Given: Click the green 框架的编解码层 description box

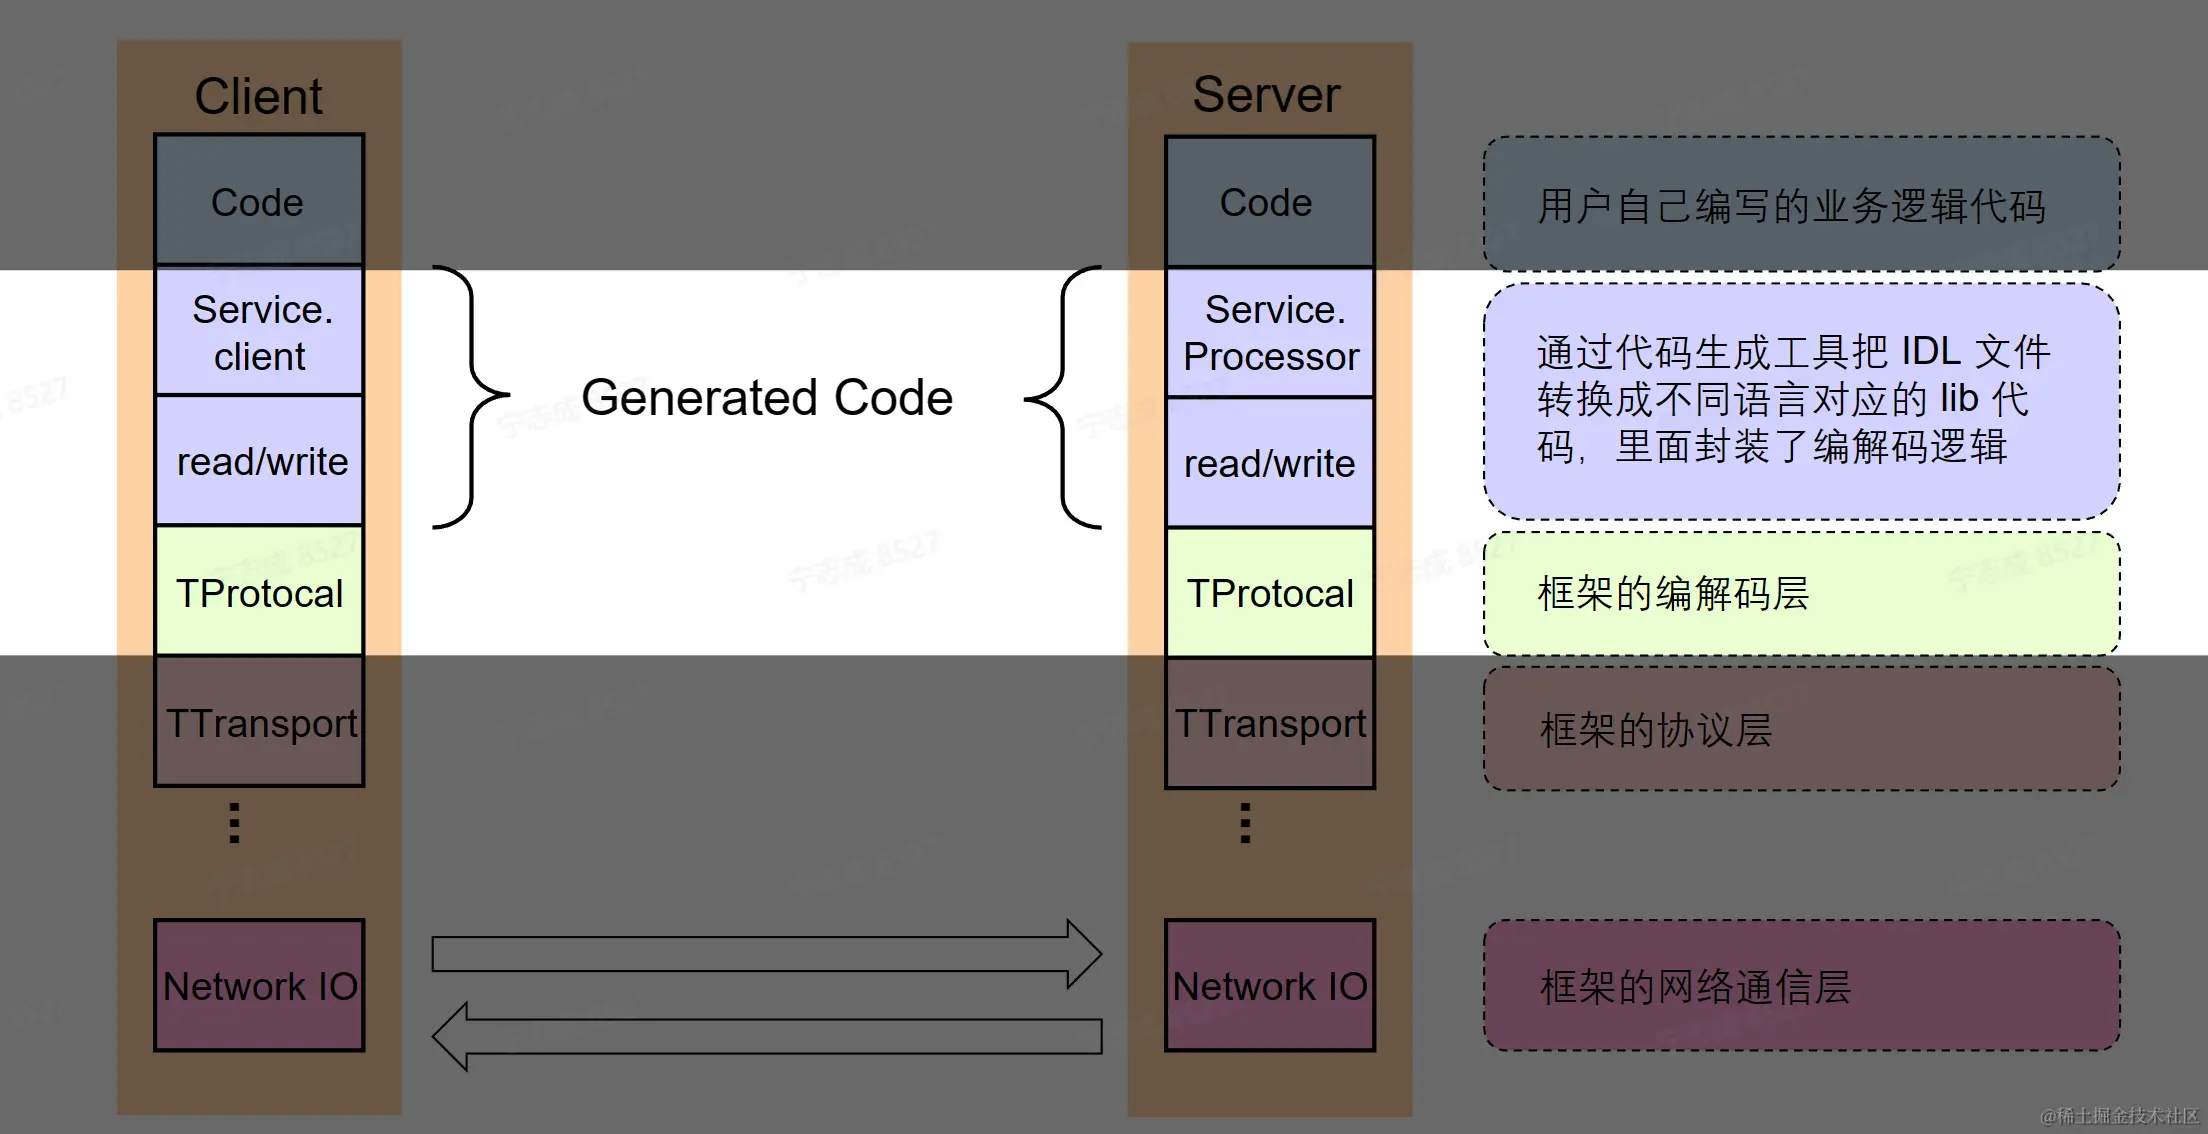Looking at the screenshot, I should pos(1800,594).
